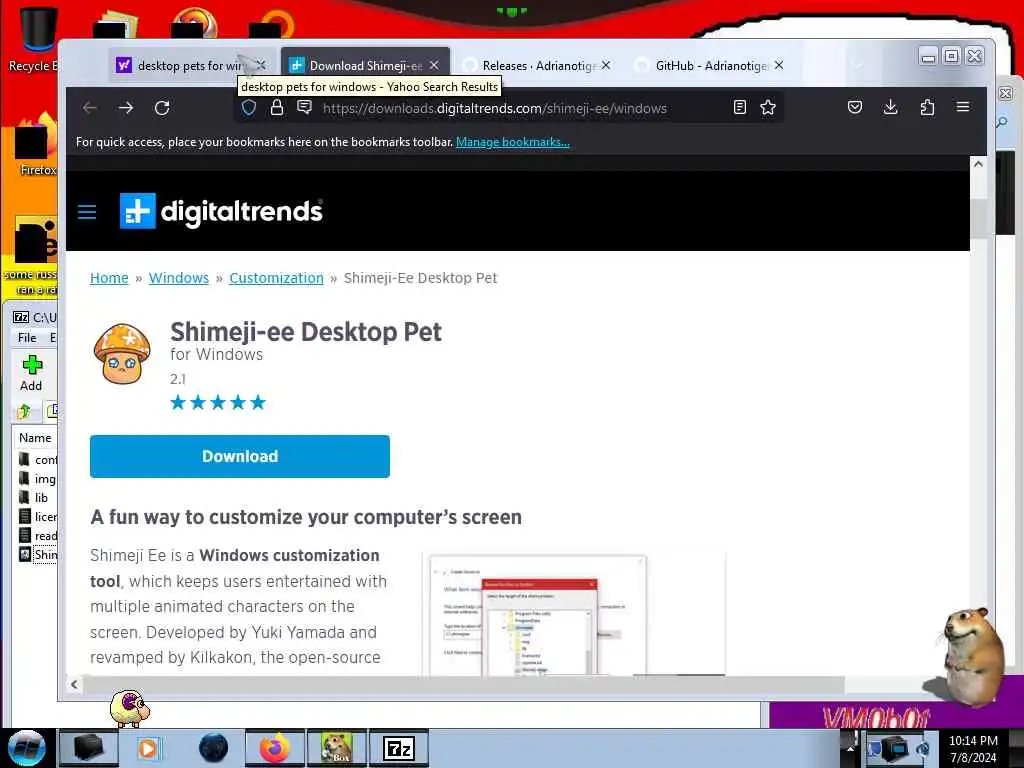1024x768 pixels.
Task: Click the browser back arrow
Action: click(x=89, y=108)
